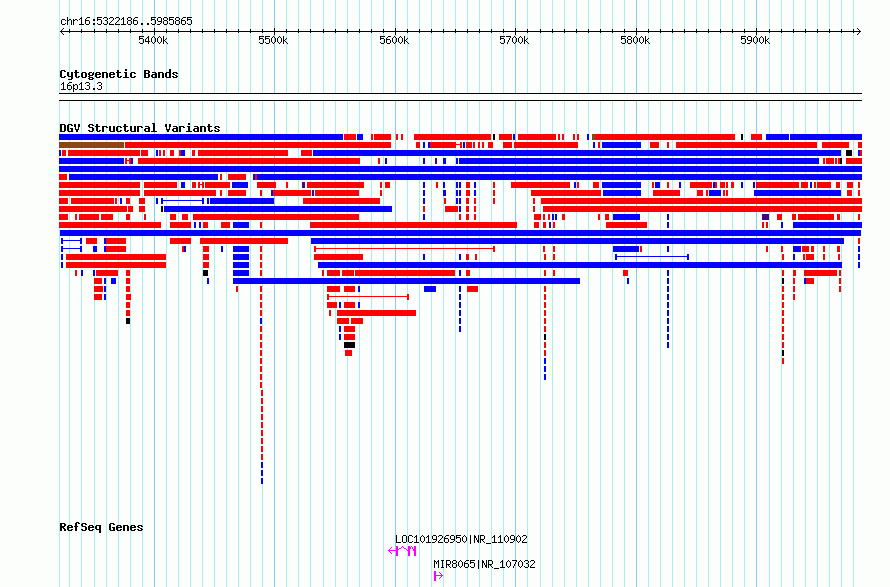Click the 5400k ruler tick label
Viewport: 890px width, 587px height.
153,40
